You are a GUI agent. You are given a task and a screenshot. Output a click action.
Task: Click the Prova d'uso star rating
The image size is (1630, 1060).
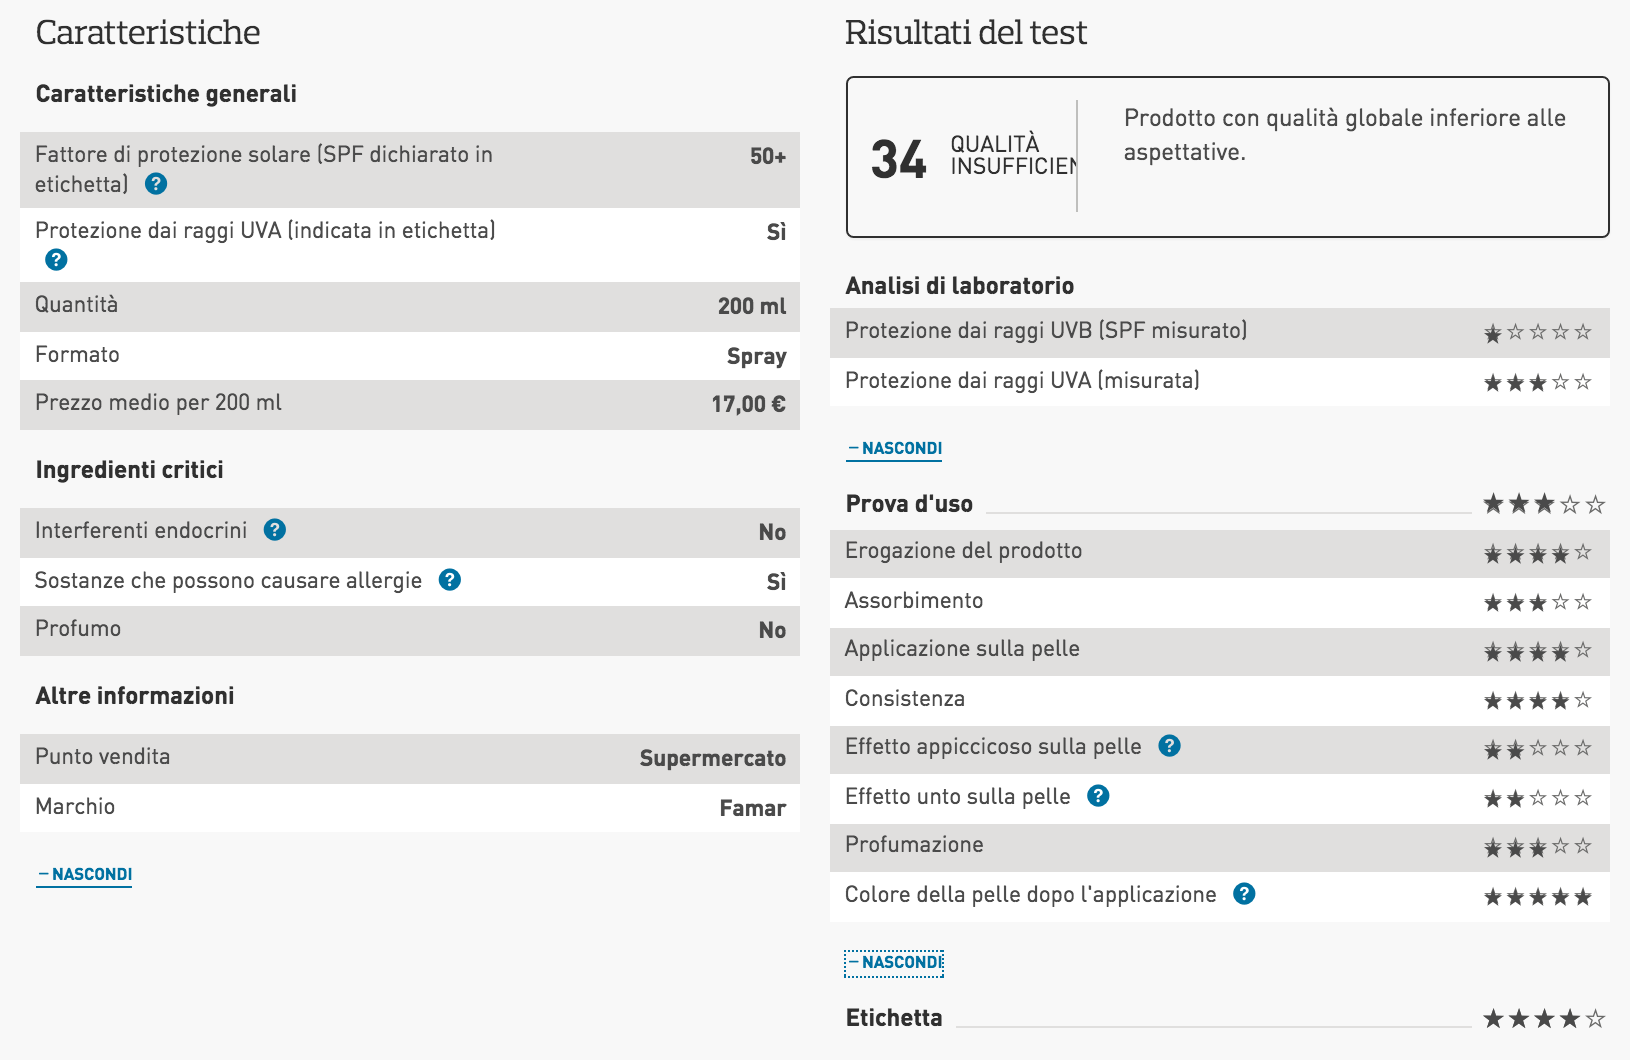coord(1544,504)
